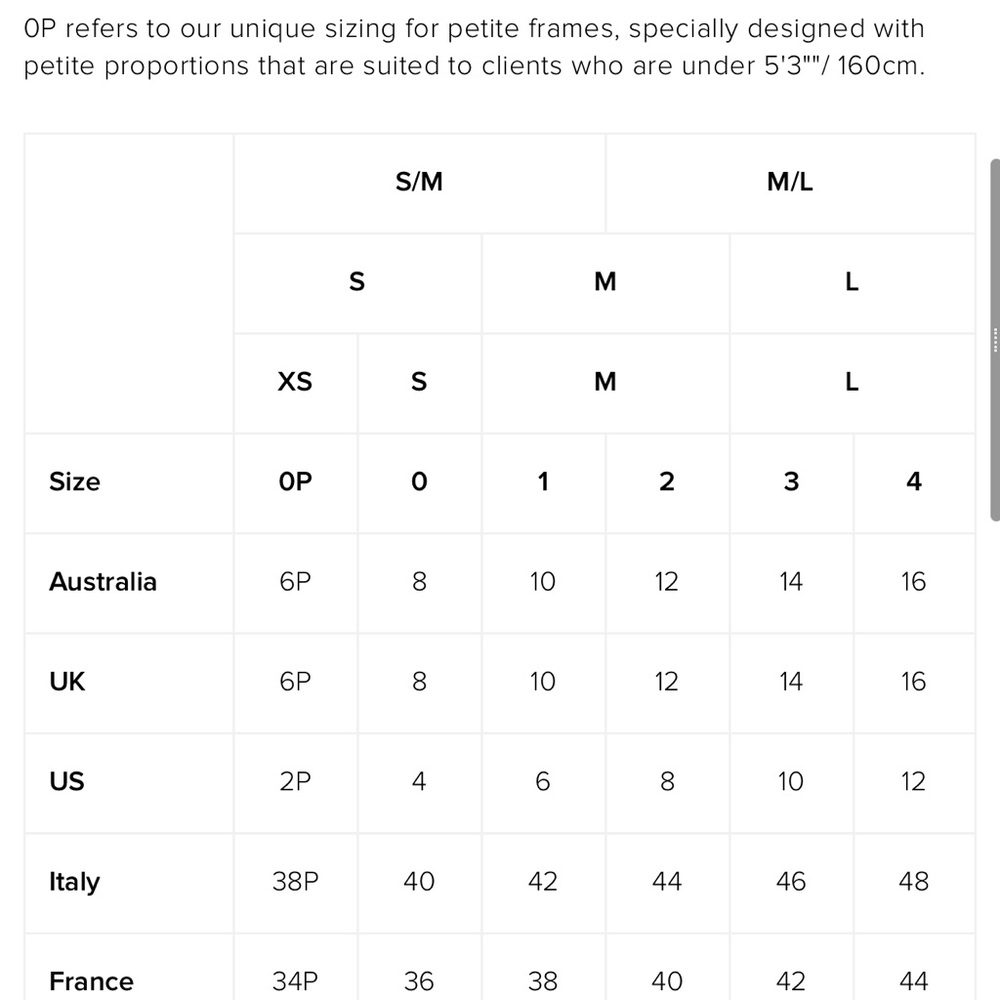
Task: Click the XS column header
Action: click(x=295, y=383)
